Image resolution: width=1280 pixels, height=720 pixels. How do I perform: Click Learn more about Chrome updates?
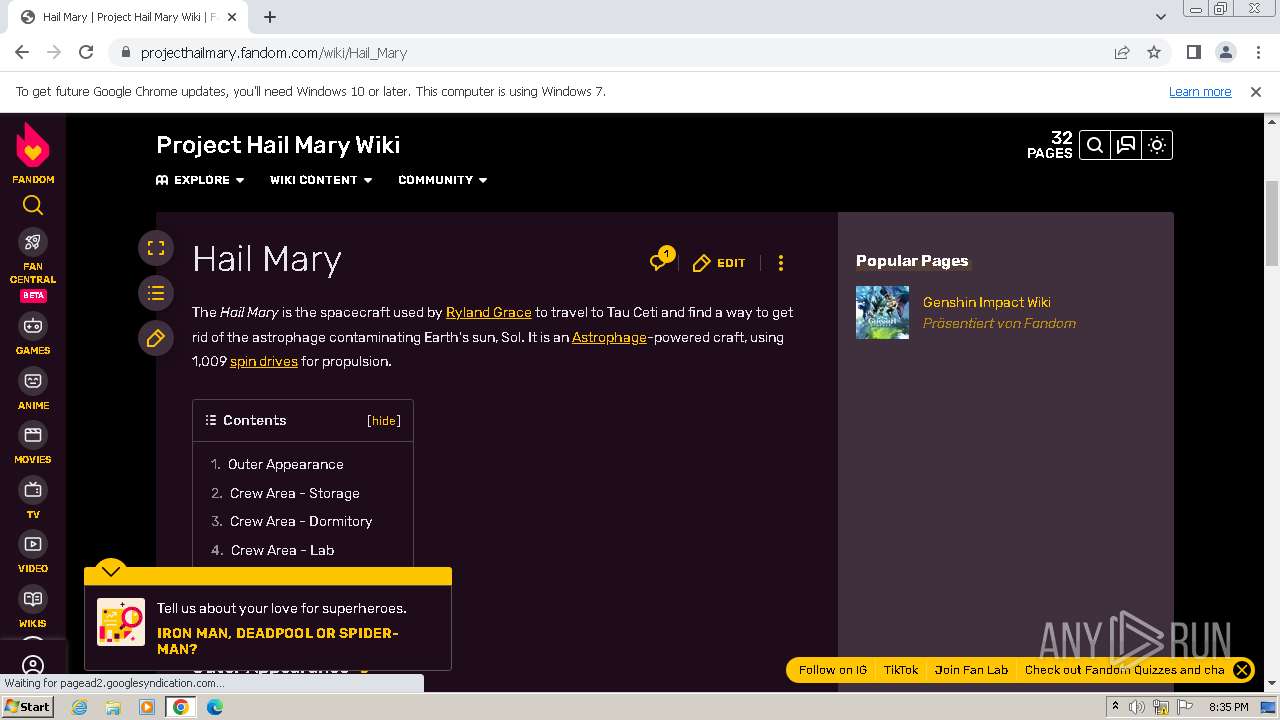coord(1200,91)
